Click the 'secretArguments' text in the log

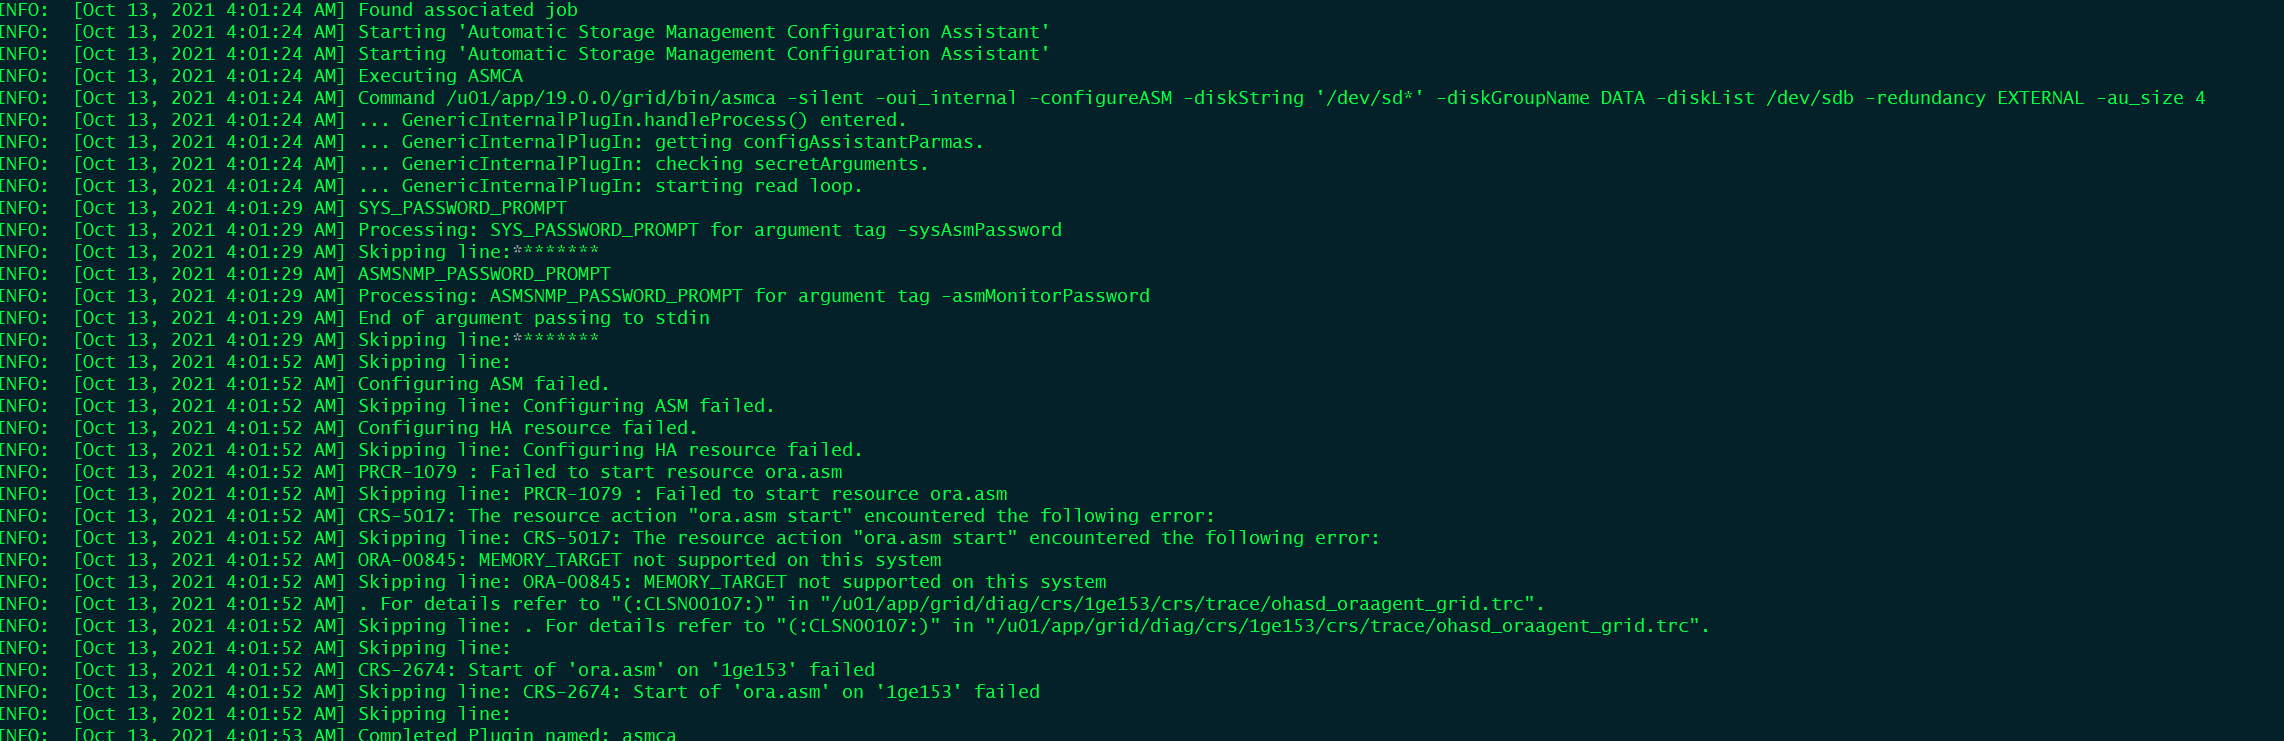(x=835, y=164)
